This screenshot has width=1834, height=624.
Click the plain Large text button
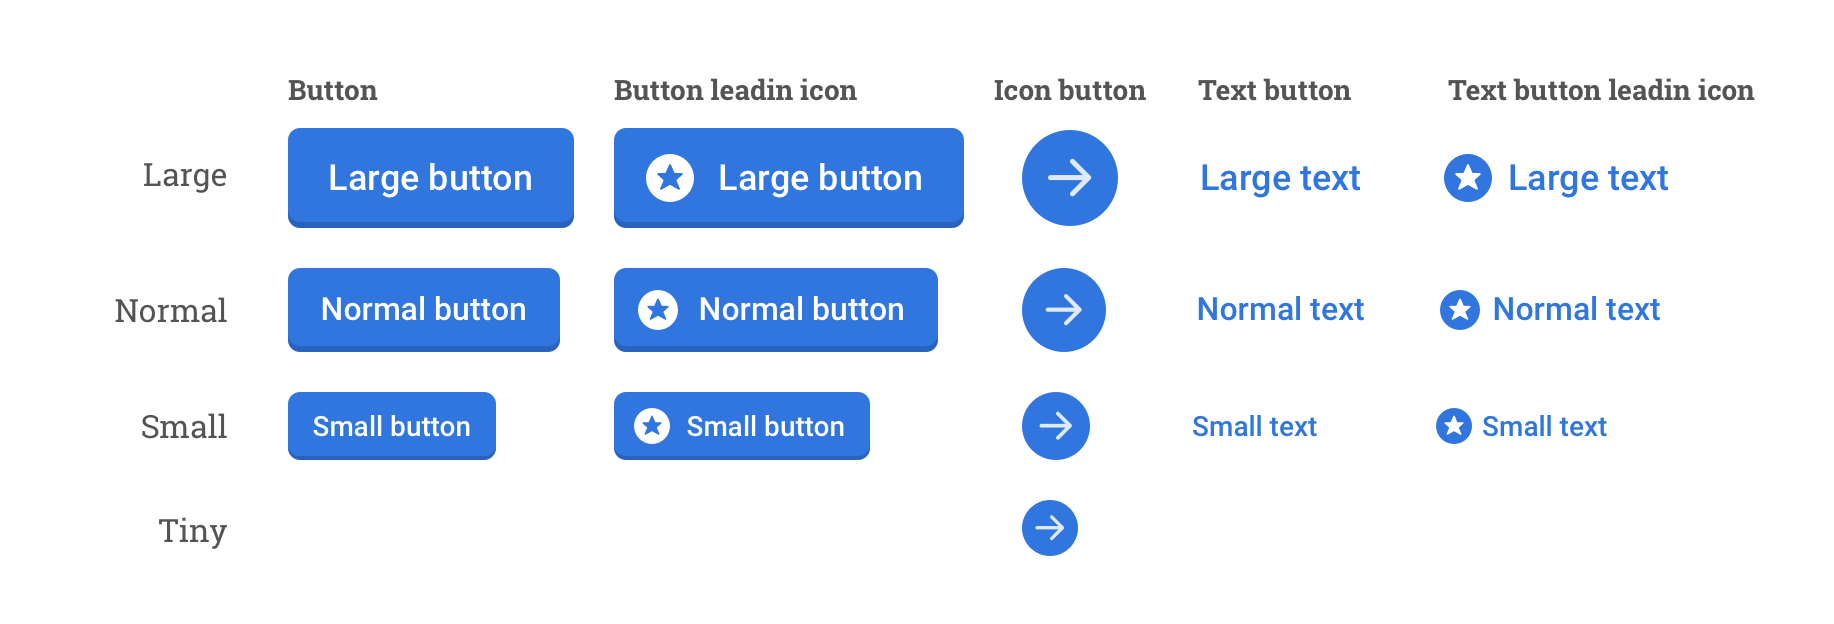point(1279,178)
